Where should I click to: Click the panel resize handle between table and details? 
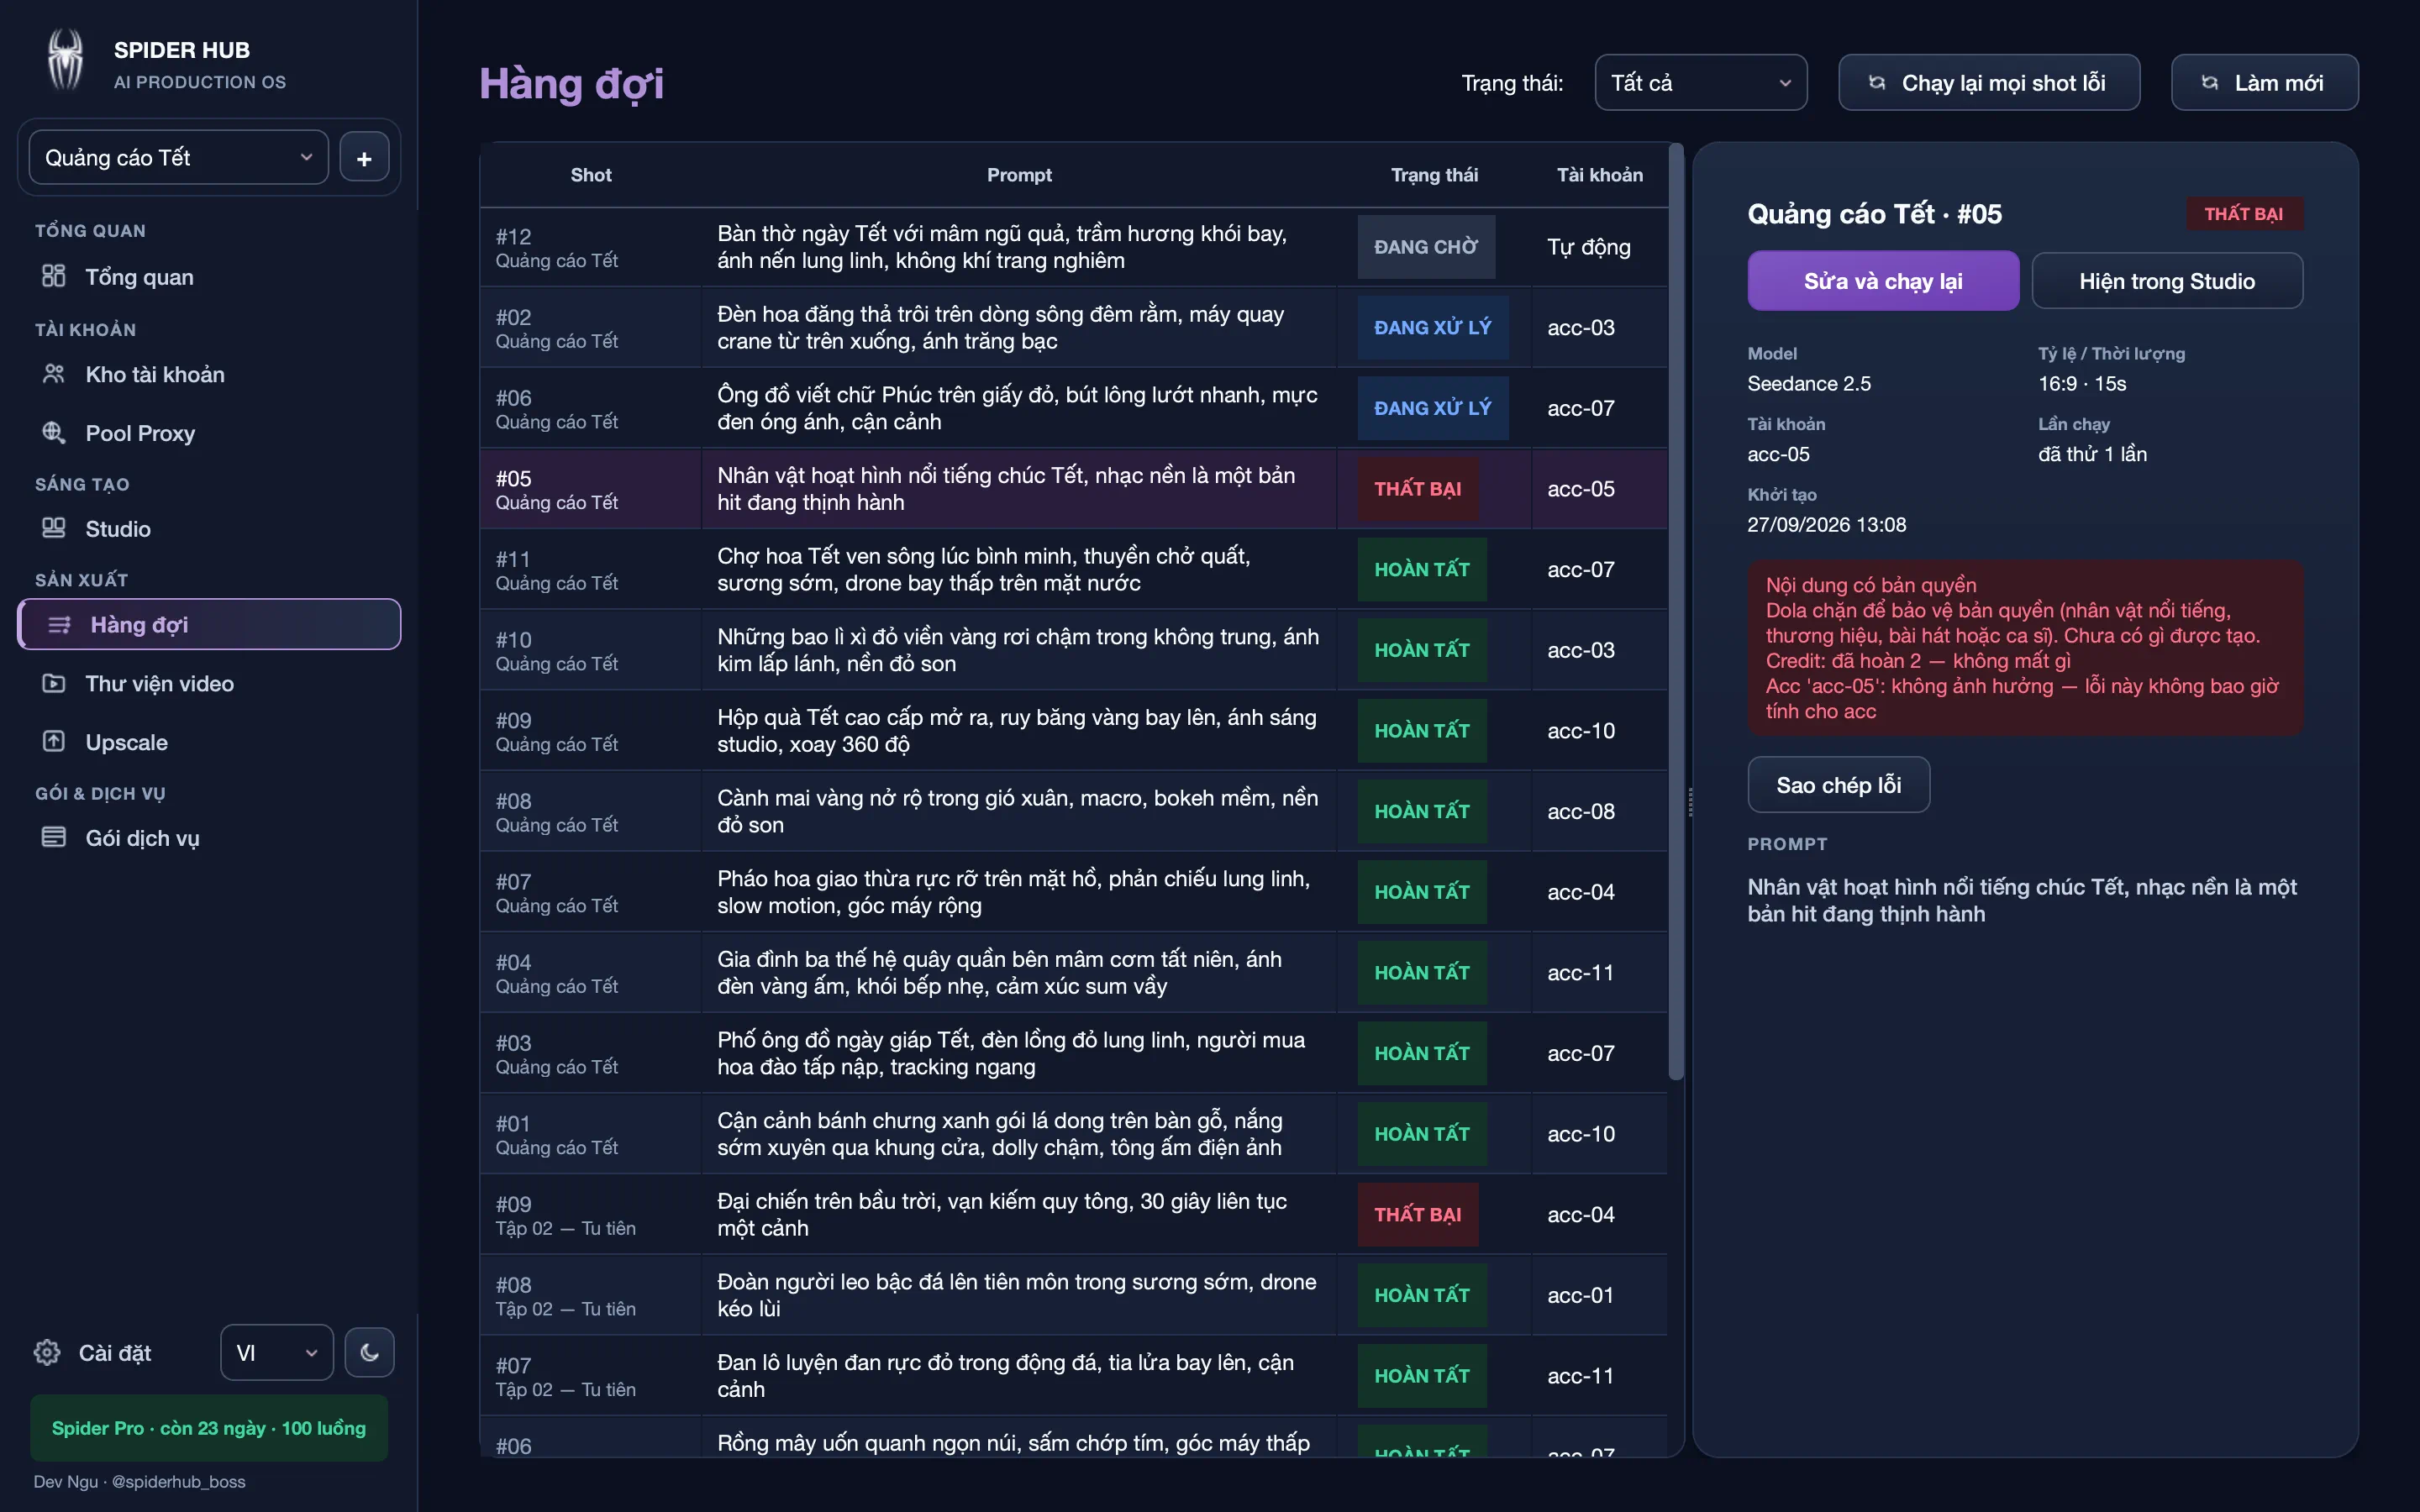point(1690,802)
